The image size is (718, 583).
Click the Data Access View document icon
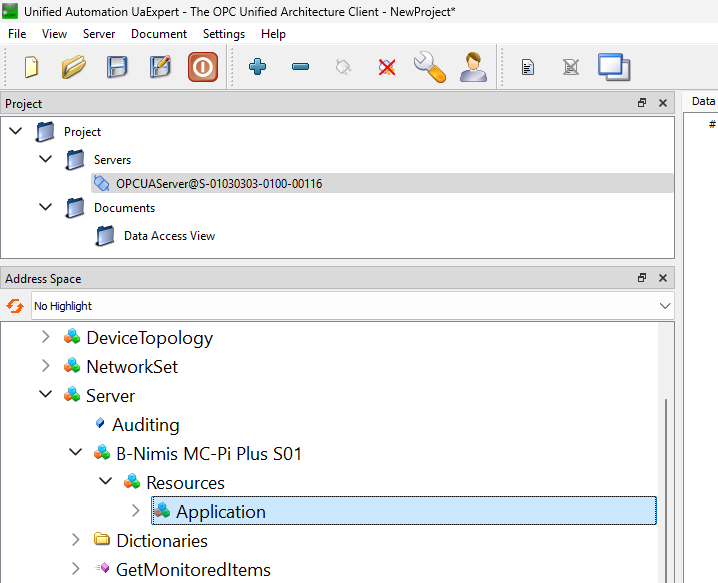(x=105, y=236)
